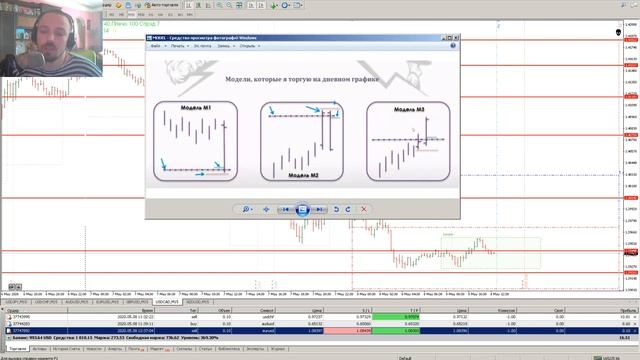The width and height of the screenshot is (640, 360).
Task: Open the Запись dropdown in photo viewer
Action: [x=226, y=46]
